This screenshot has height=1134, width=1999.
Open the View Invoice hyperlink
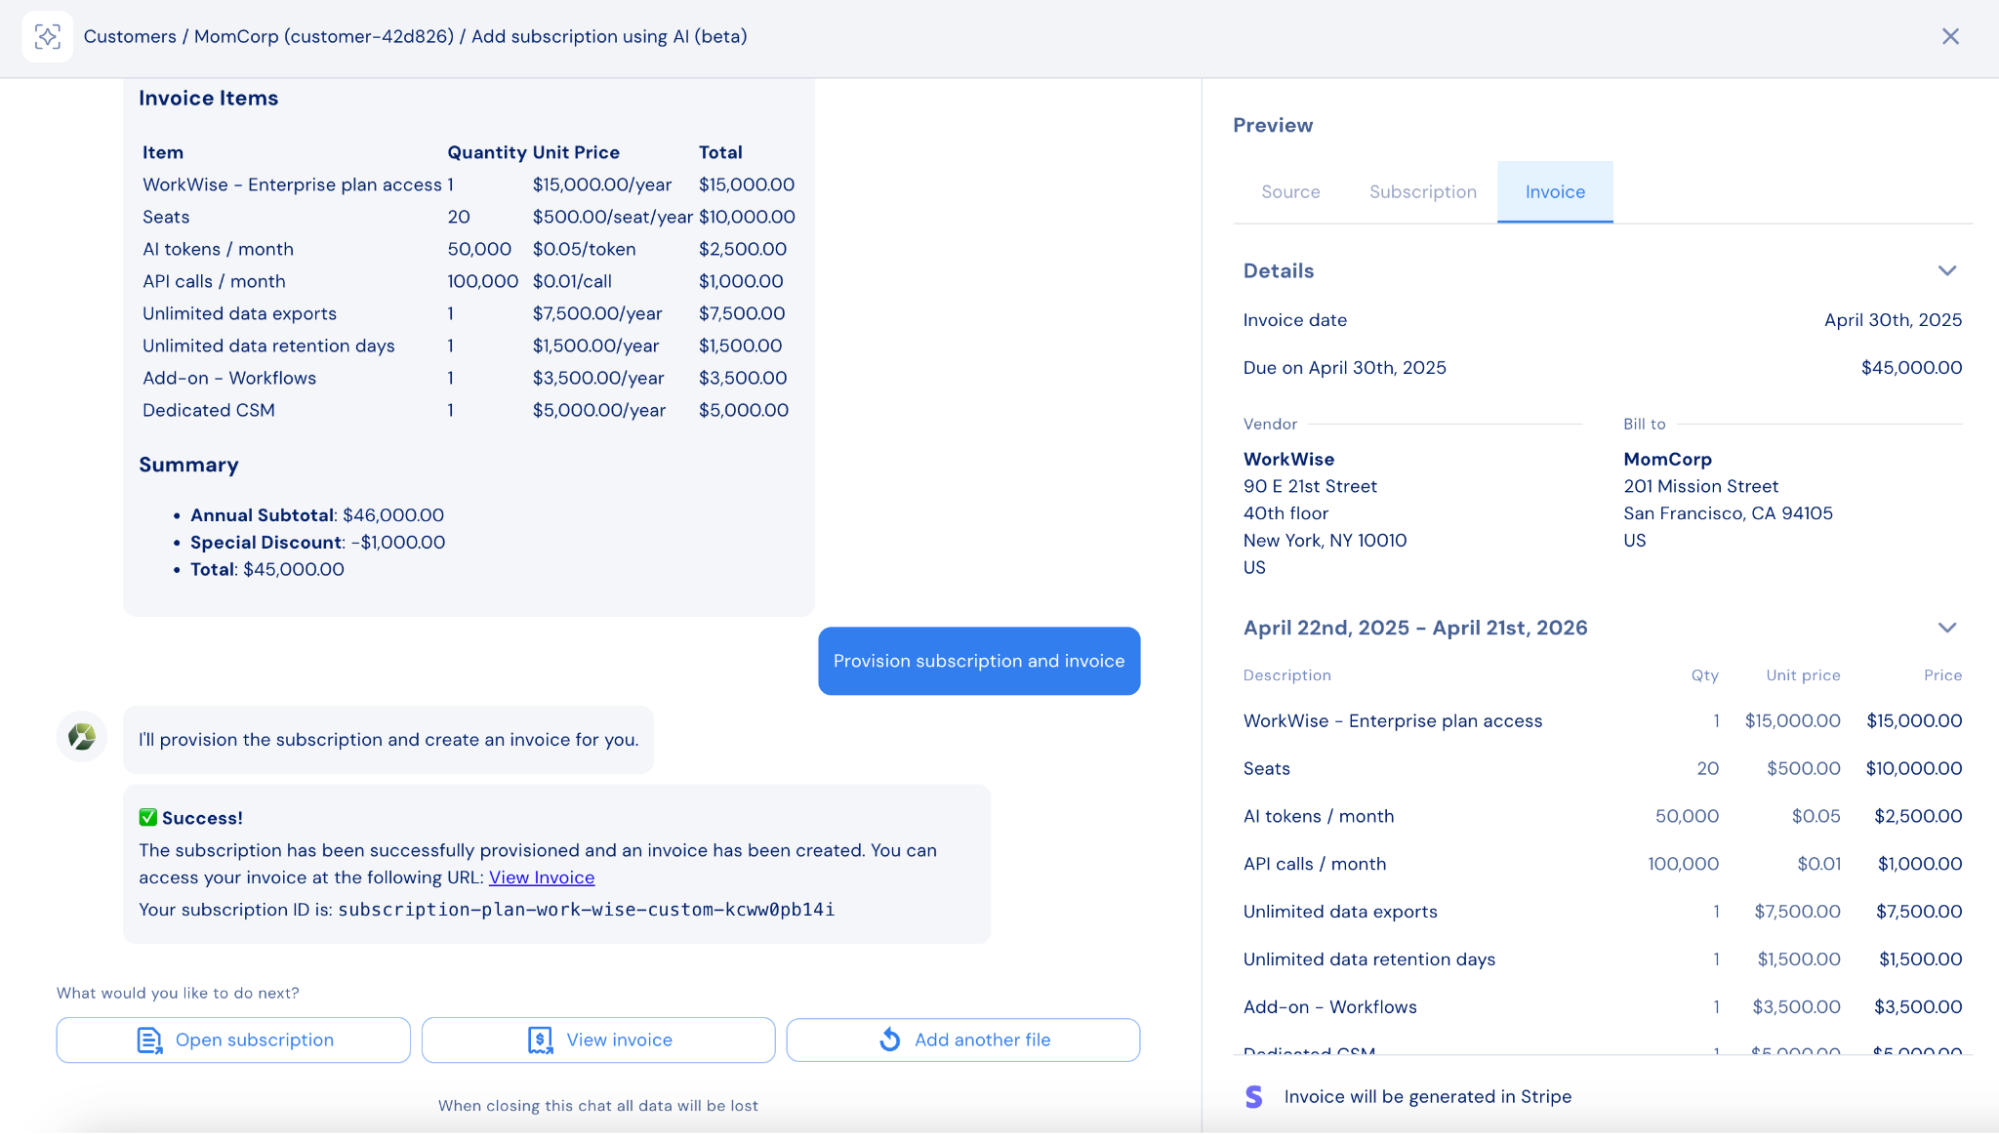pos(541,877)
